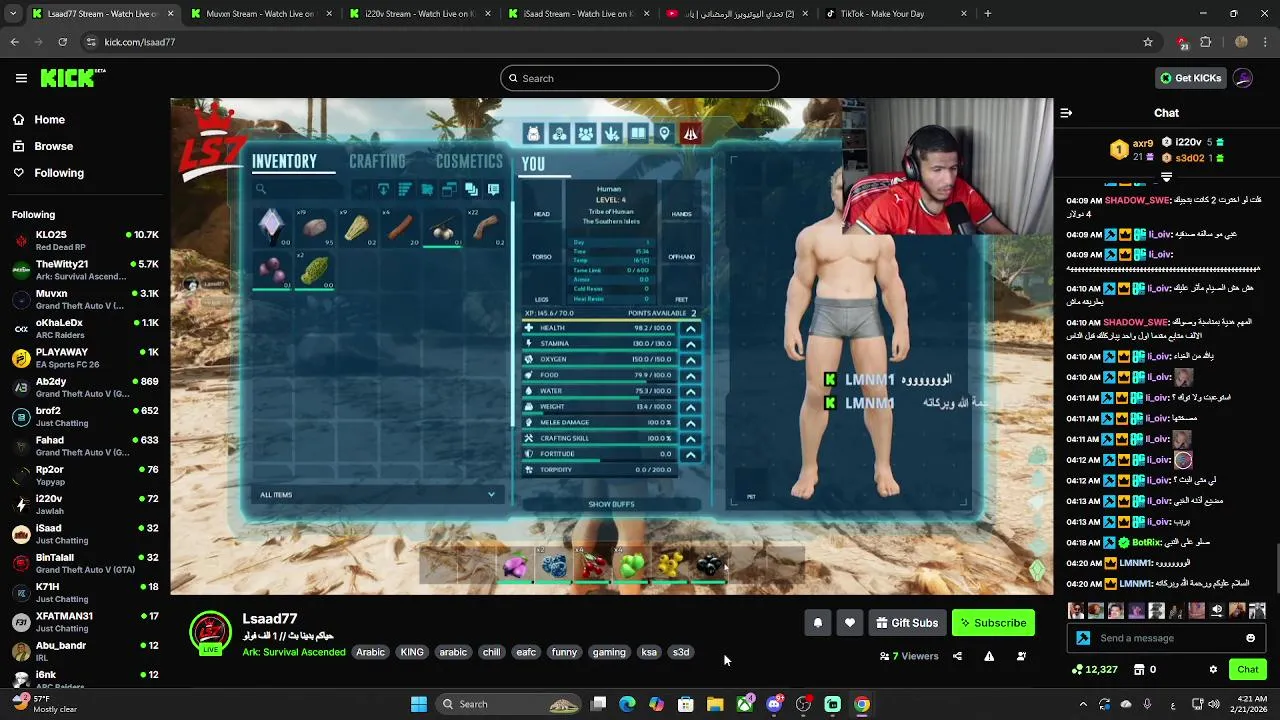The height and width of the screenshot is (720, 1280).
Task: Open the emoji picker in chat
Action: point(1251,638)
